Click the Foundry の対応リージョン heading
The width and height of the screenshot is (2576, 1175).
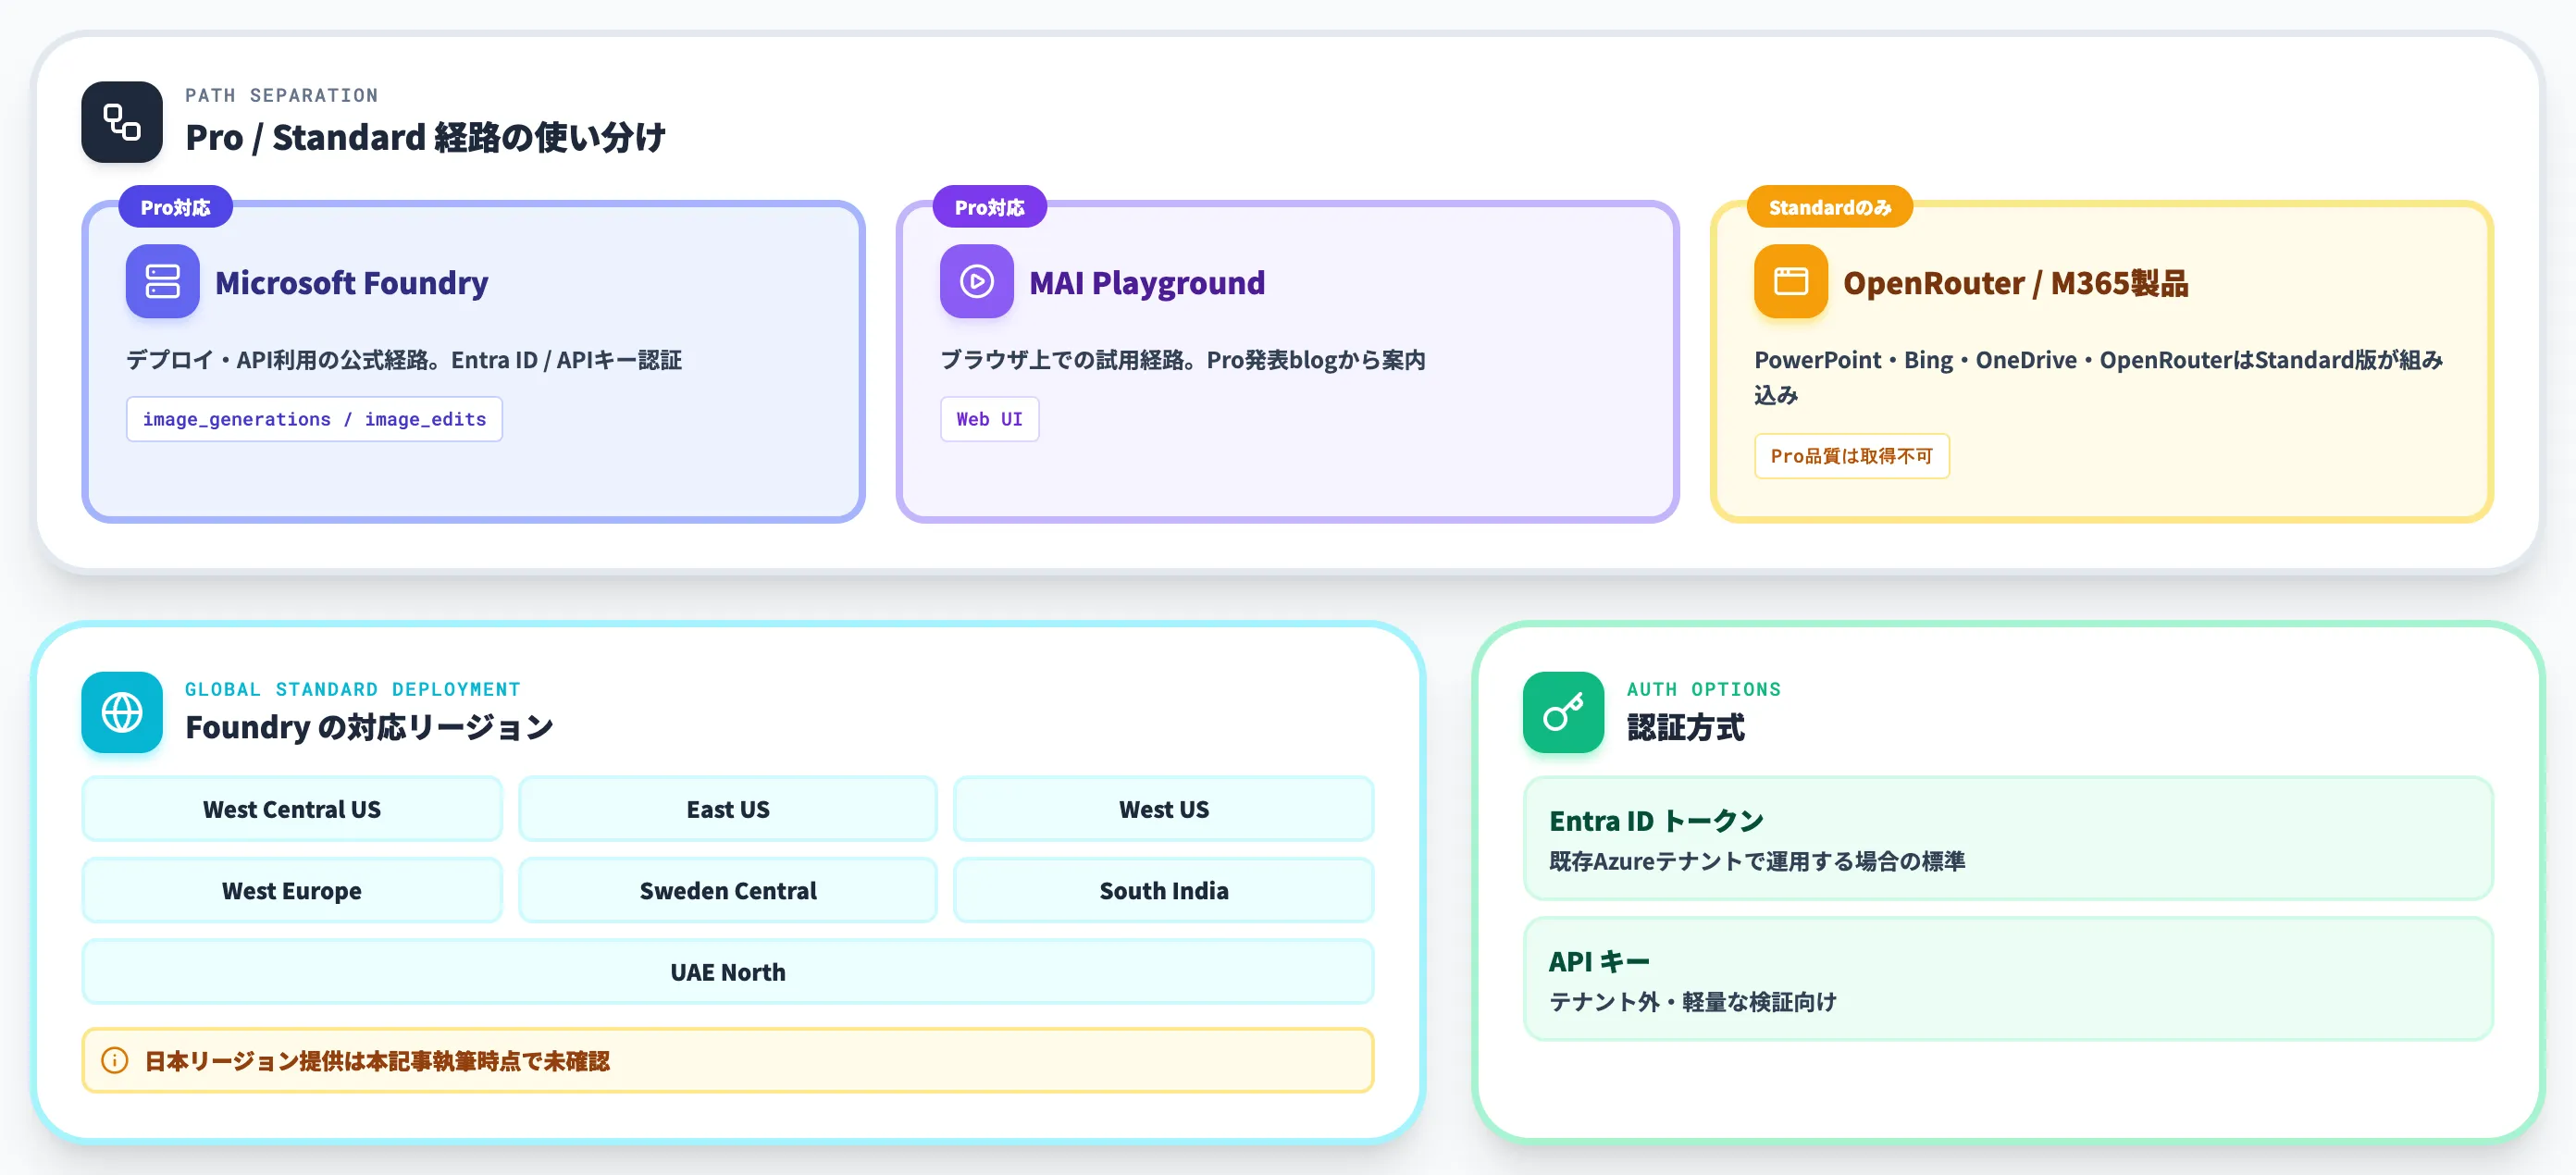click(369, 727)
